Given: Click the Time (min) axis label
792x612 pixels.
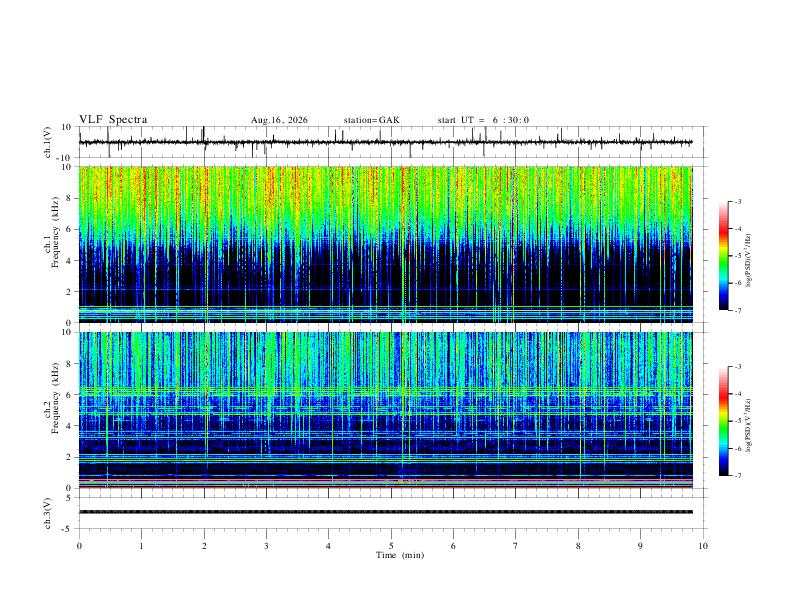Looking at the screenshot, I should point(400,555).
